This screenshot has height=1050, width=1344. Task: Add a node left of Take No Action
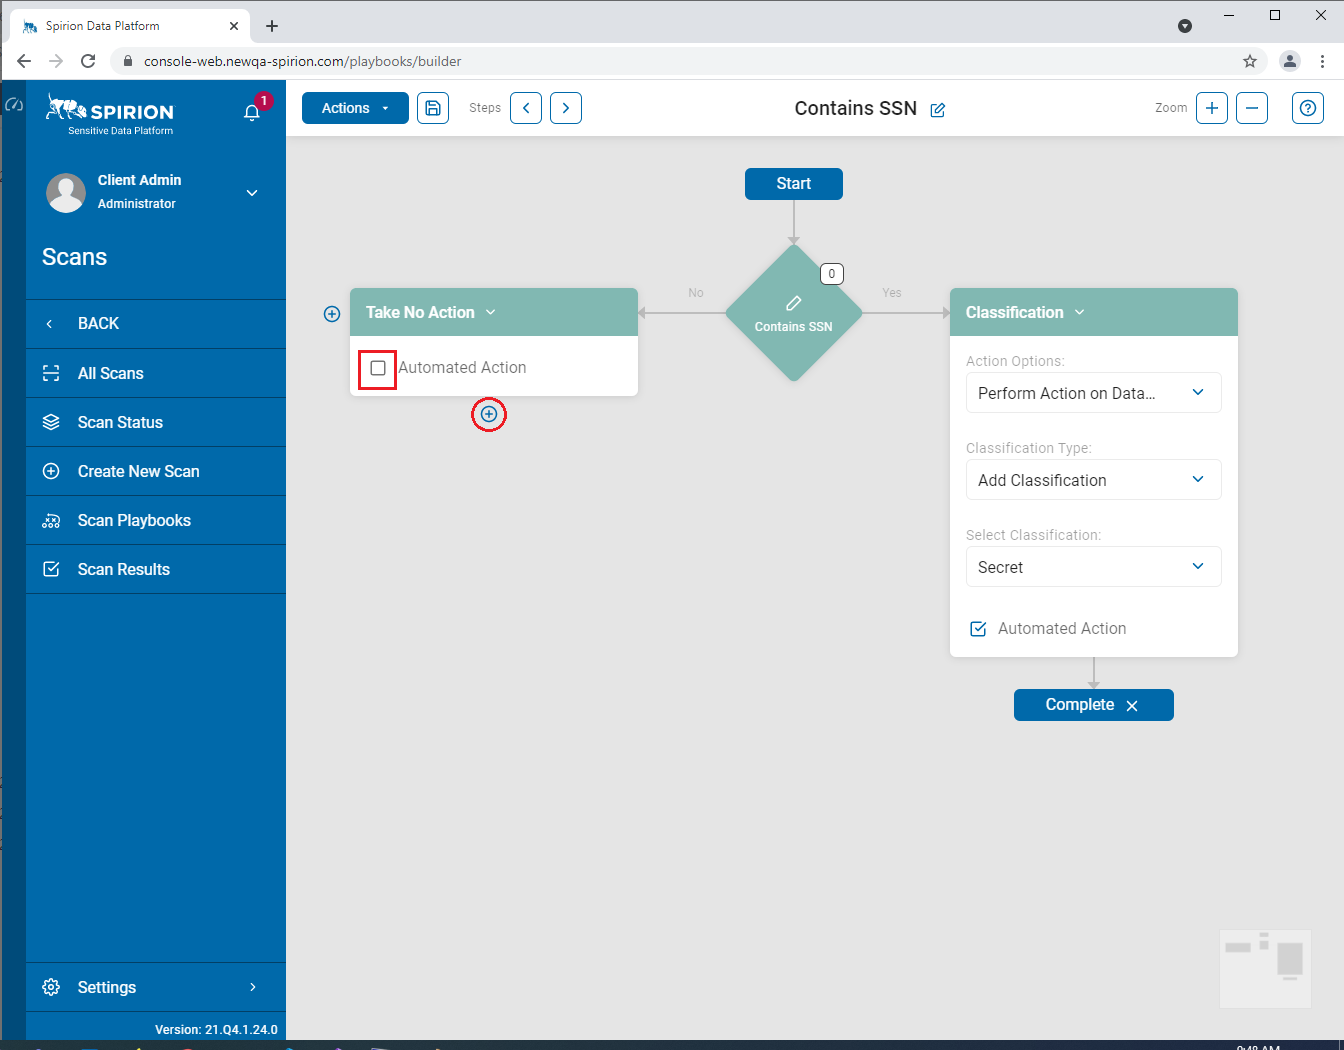pos(332,314)
